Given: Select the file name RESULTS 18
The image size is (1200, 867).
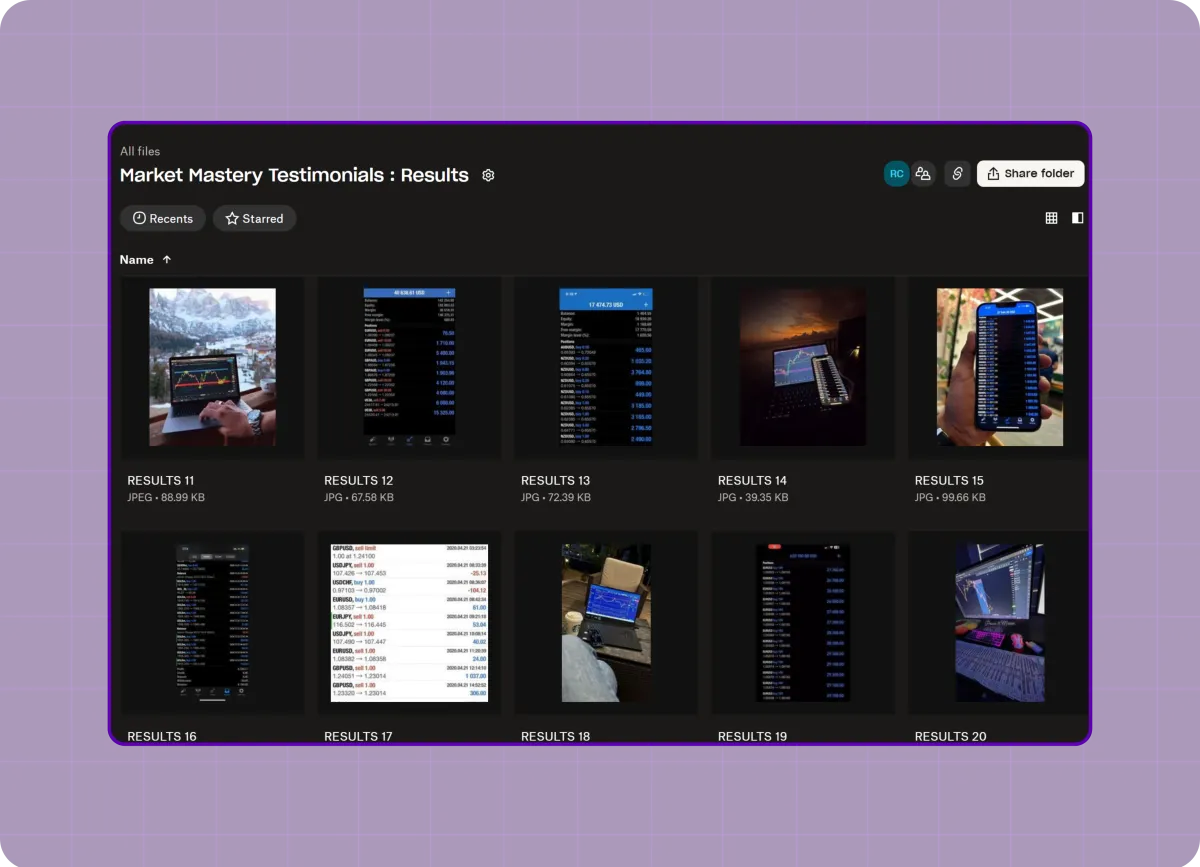Looking at the screenshot, I should click(556, 736).
